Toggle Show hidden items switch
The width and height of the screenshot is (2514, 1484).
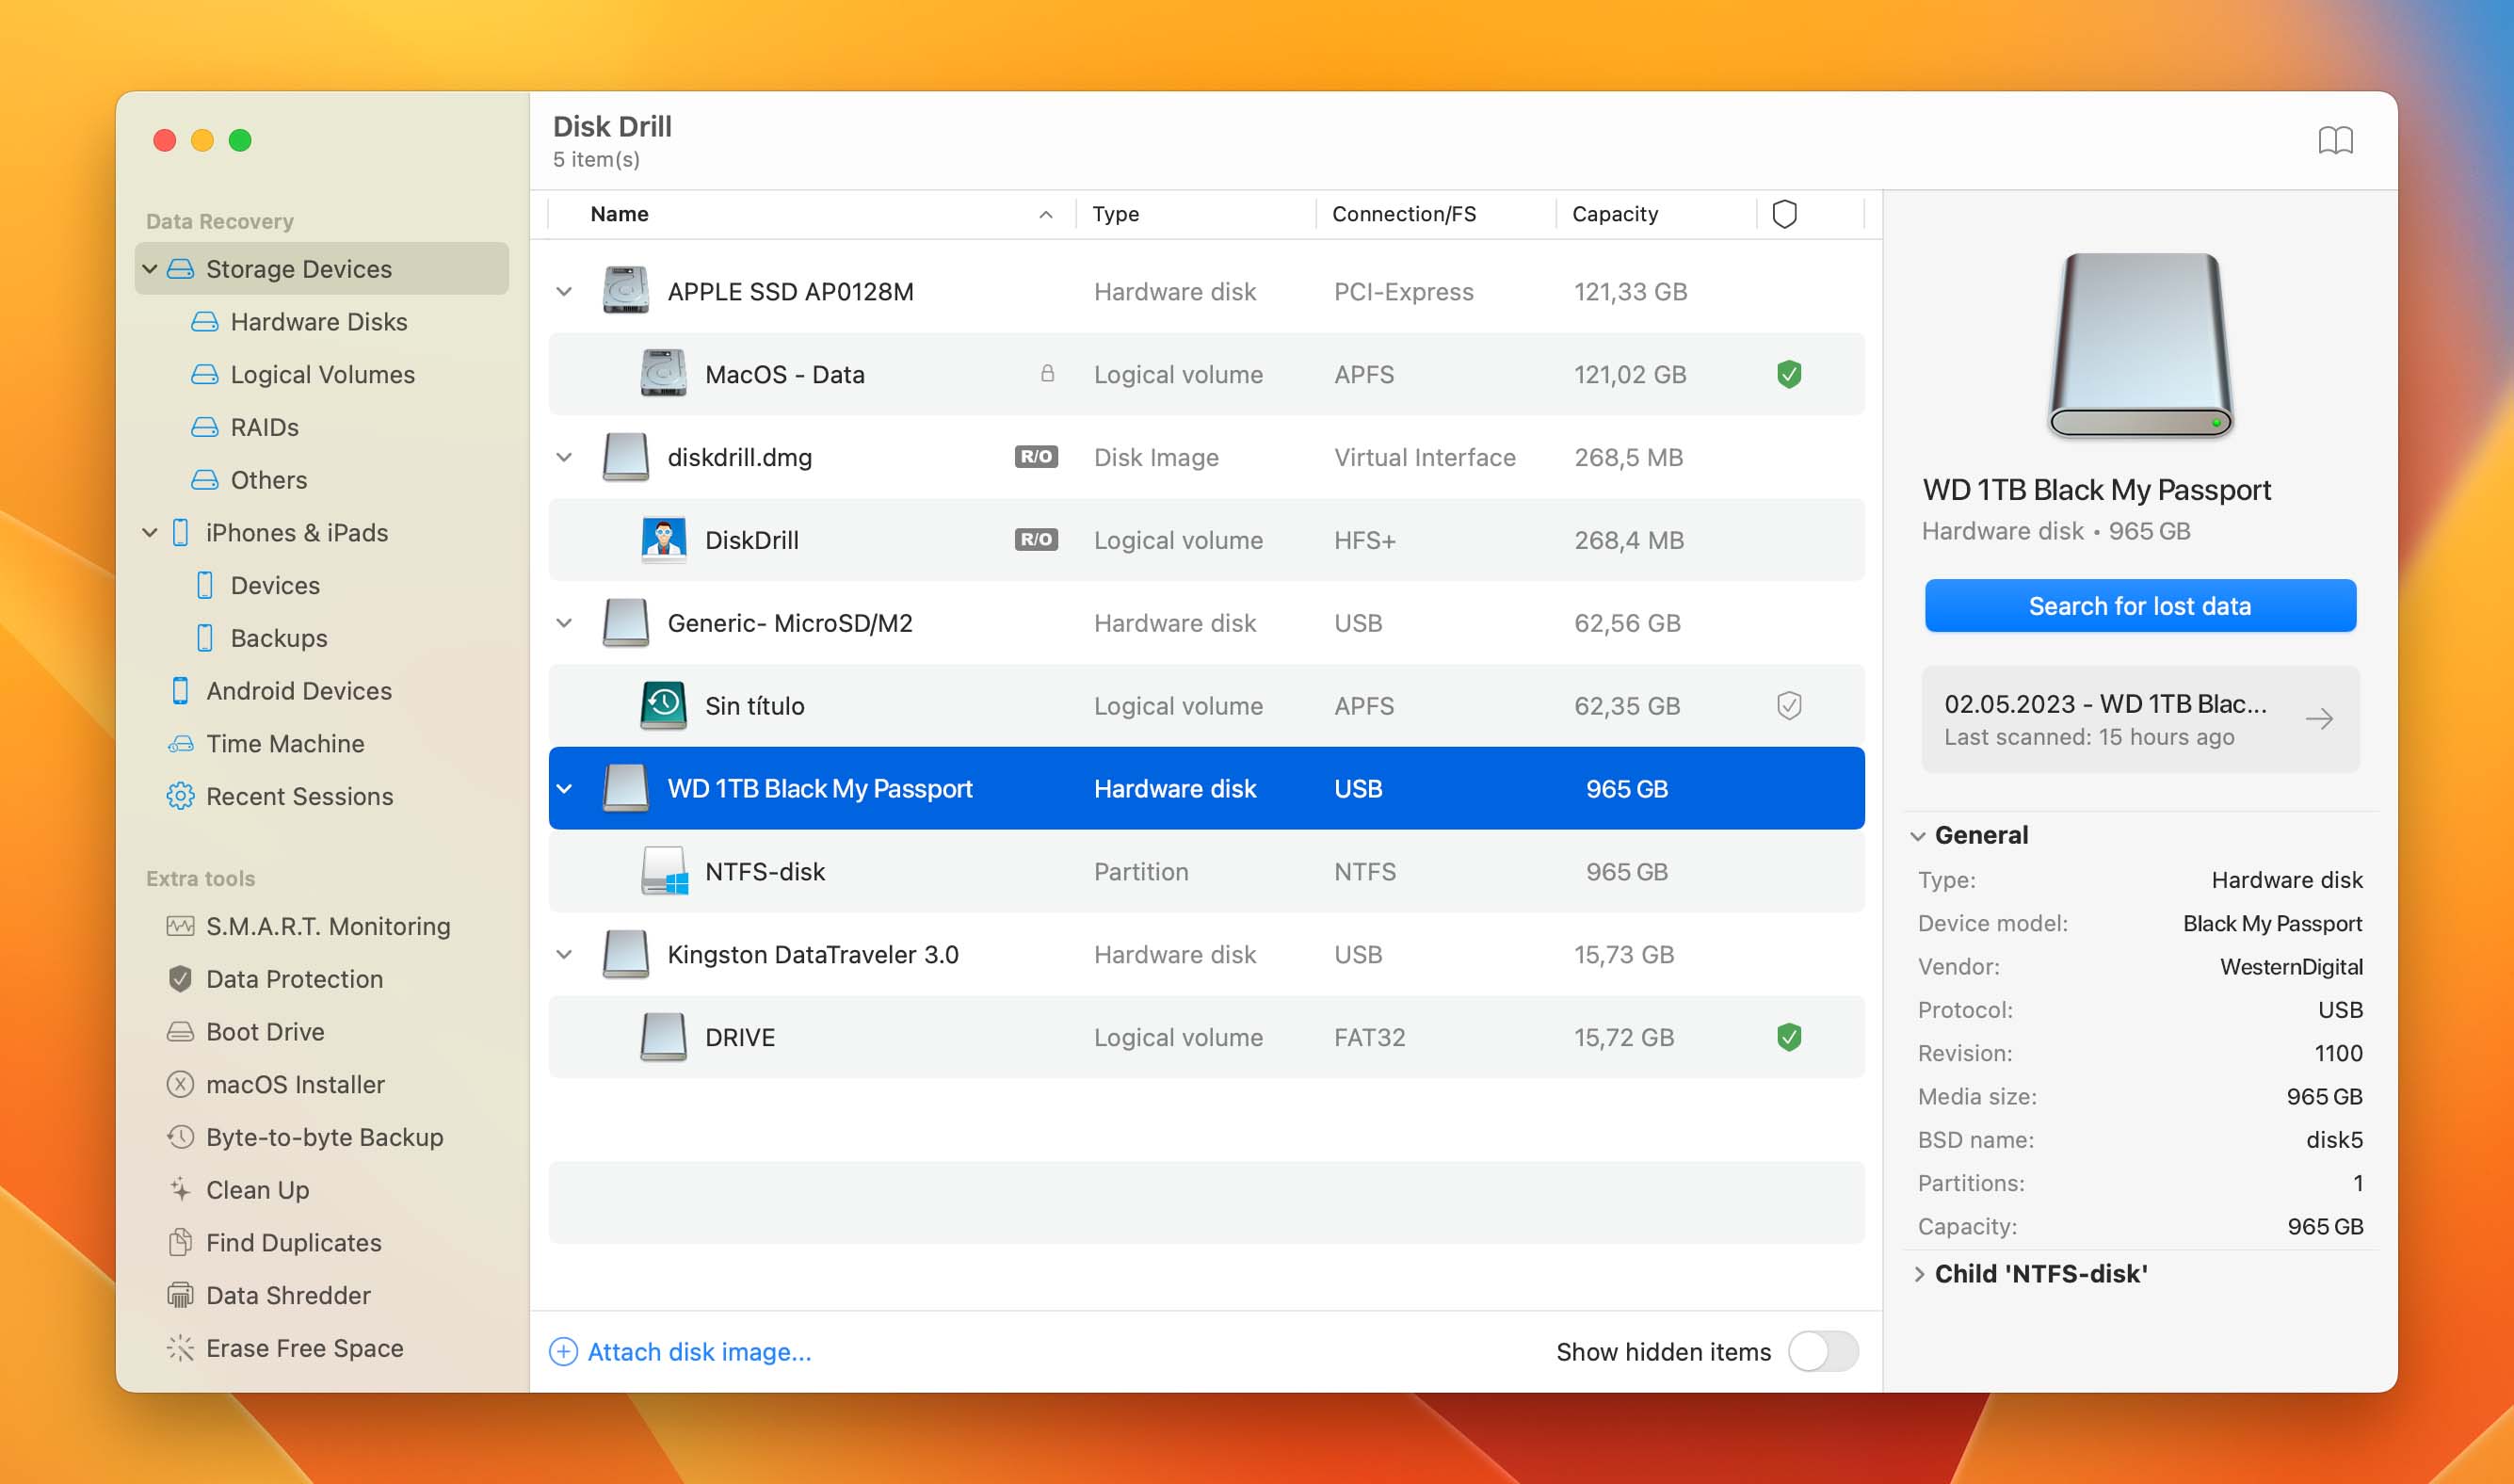[x=1823, y=1352]
